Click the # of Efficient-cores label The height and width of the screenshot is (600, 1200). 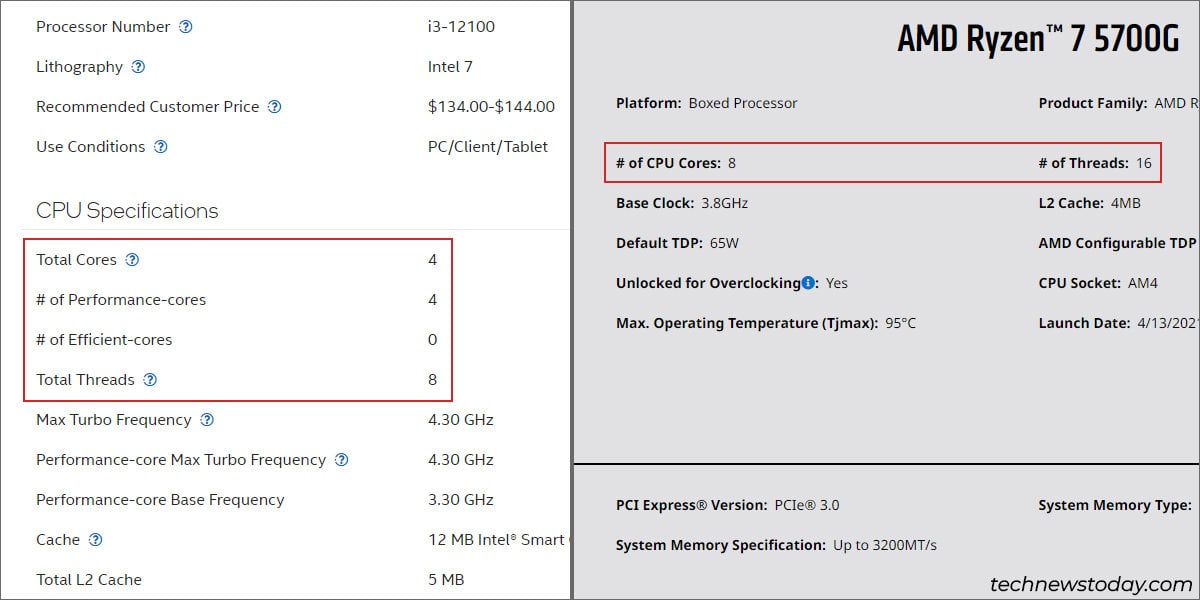pyautogui.click(x=104, y=340)
